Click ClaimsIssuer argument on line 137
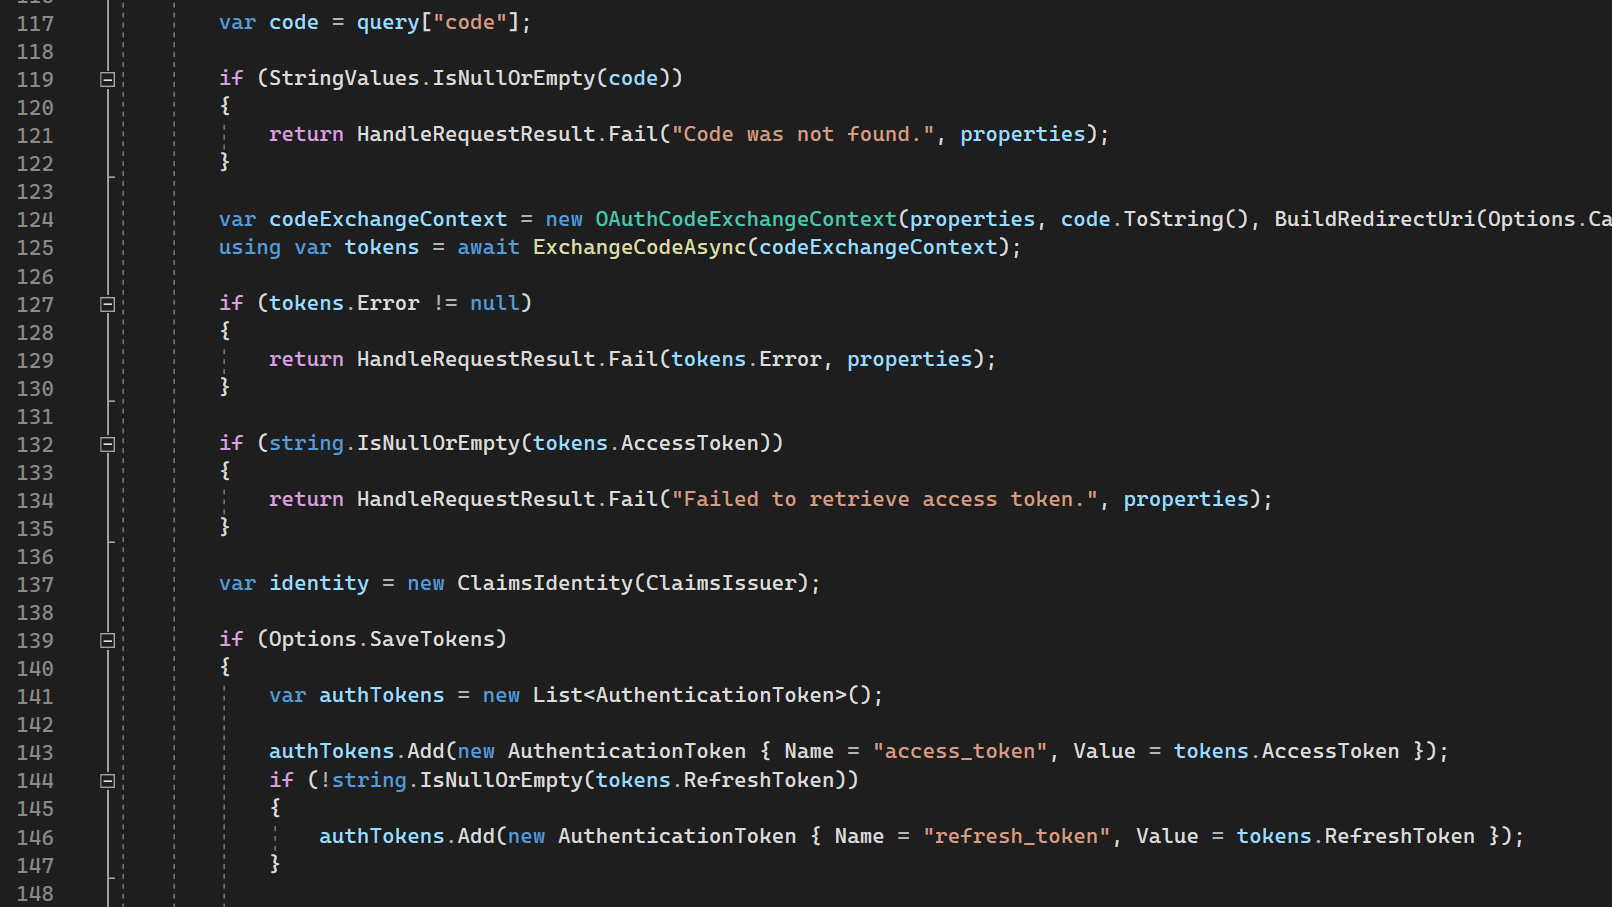Image resolution: width=1612 pixels, height=907 pixels. click(x=721, y=583)
